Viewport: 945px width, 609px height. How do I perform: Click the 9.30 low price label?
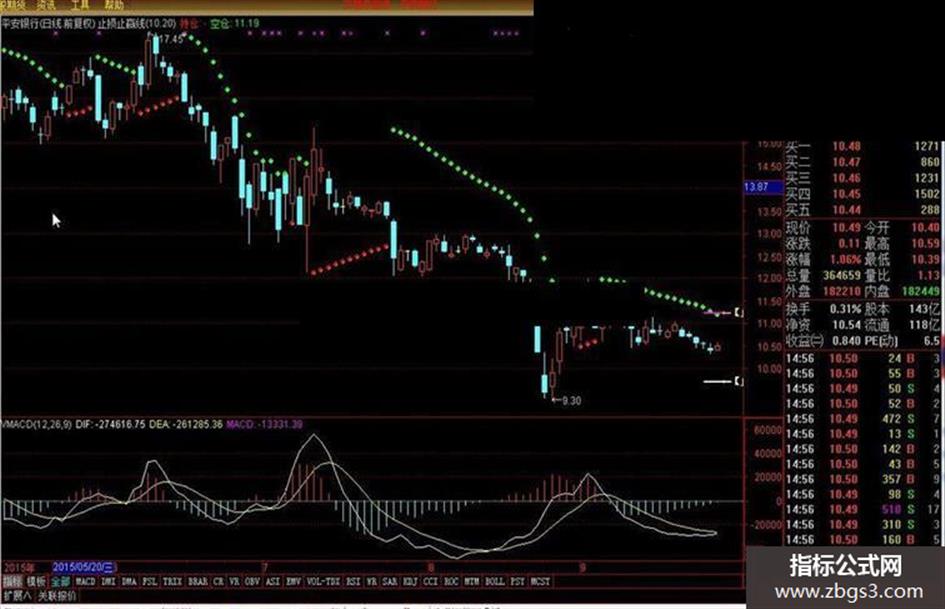(571, 400)
